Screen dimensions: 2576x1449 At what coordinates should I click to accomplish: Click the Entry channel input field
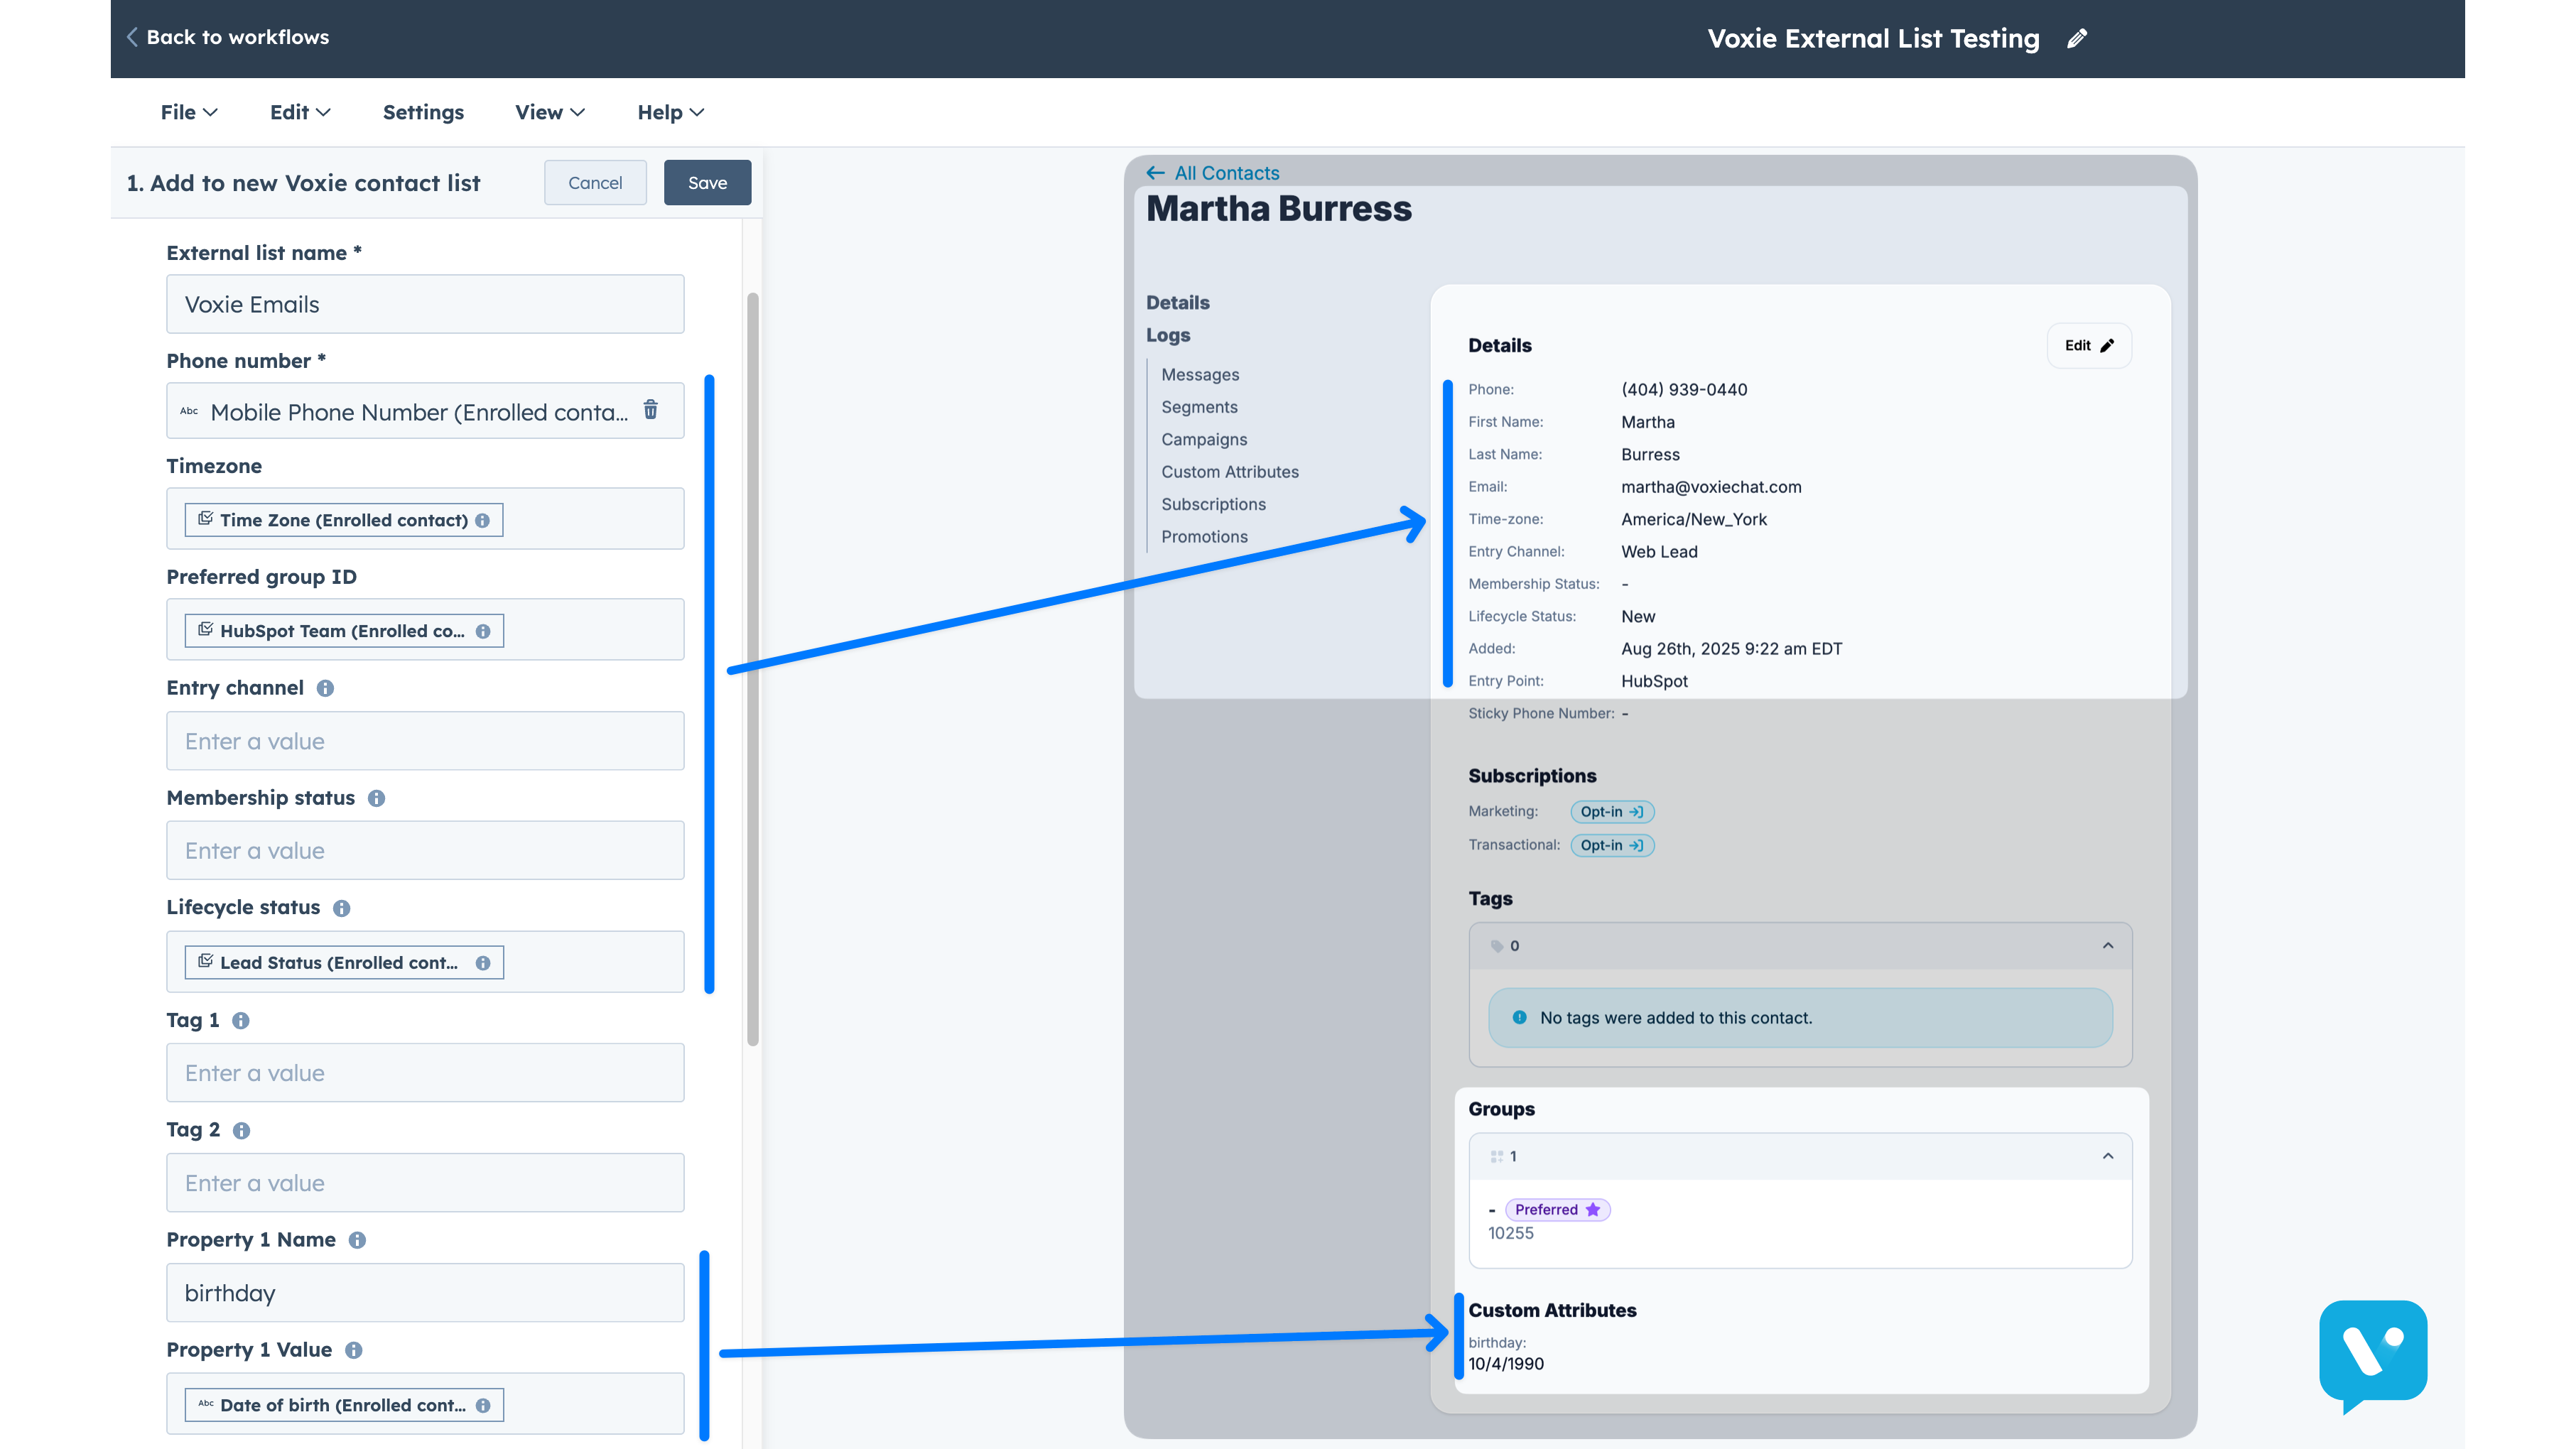425,741
